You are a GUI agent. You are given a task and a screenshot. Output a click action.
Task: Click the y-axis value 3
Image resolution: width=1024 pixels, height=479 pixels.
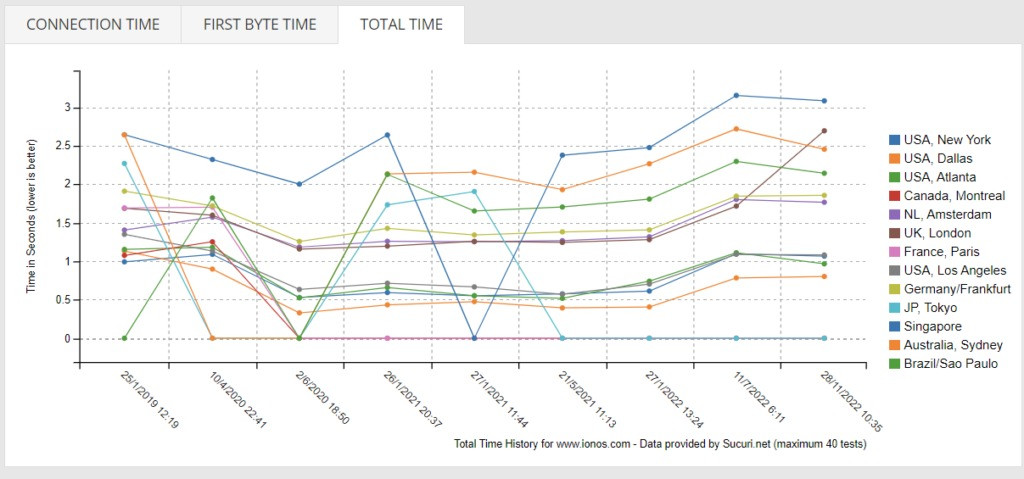click(67, 108)
